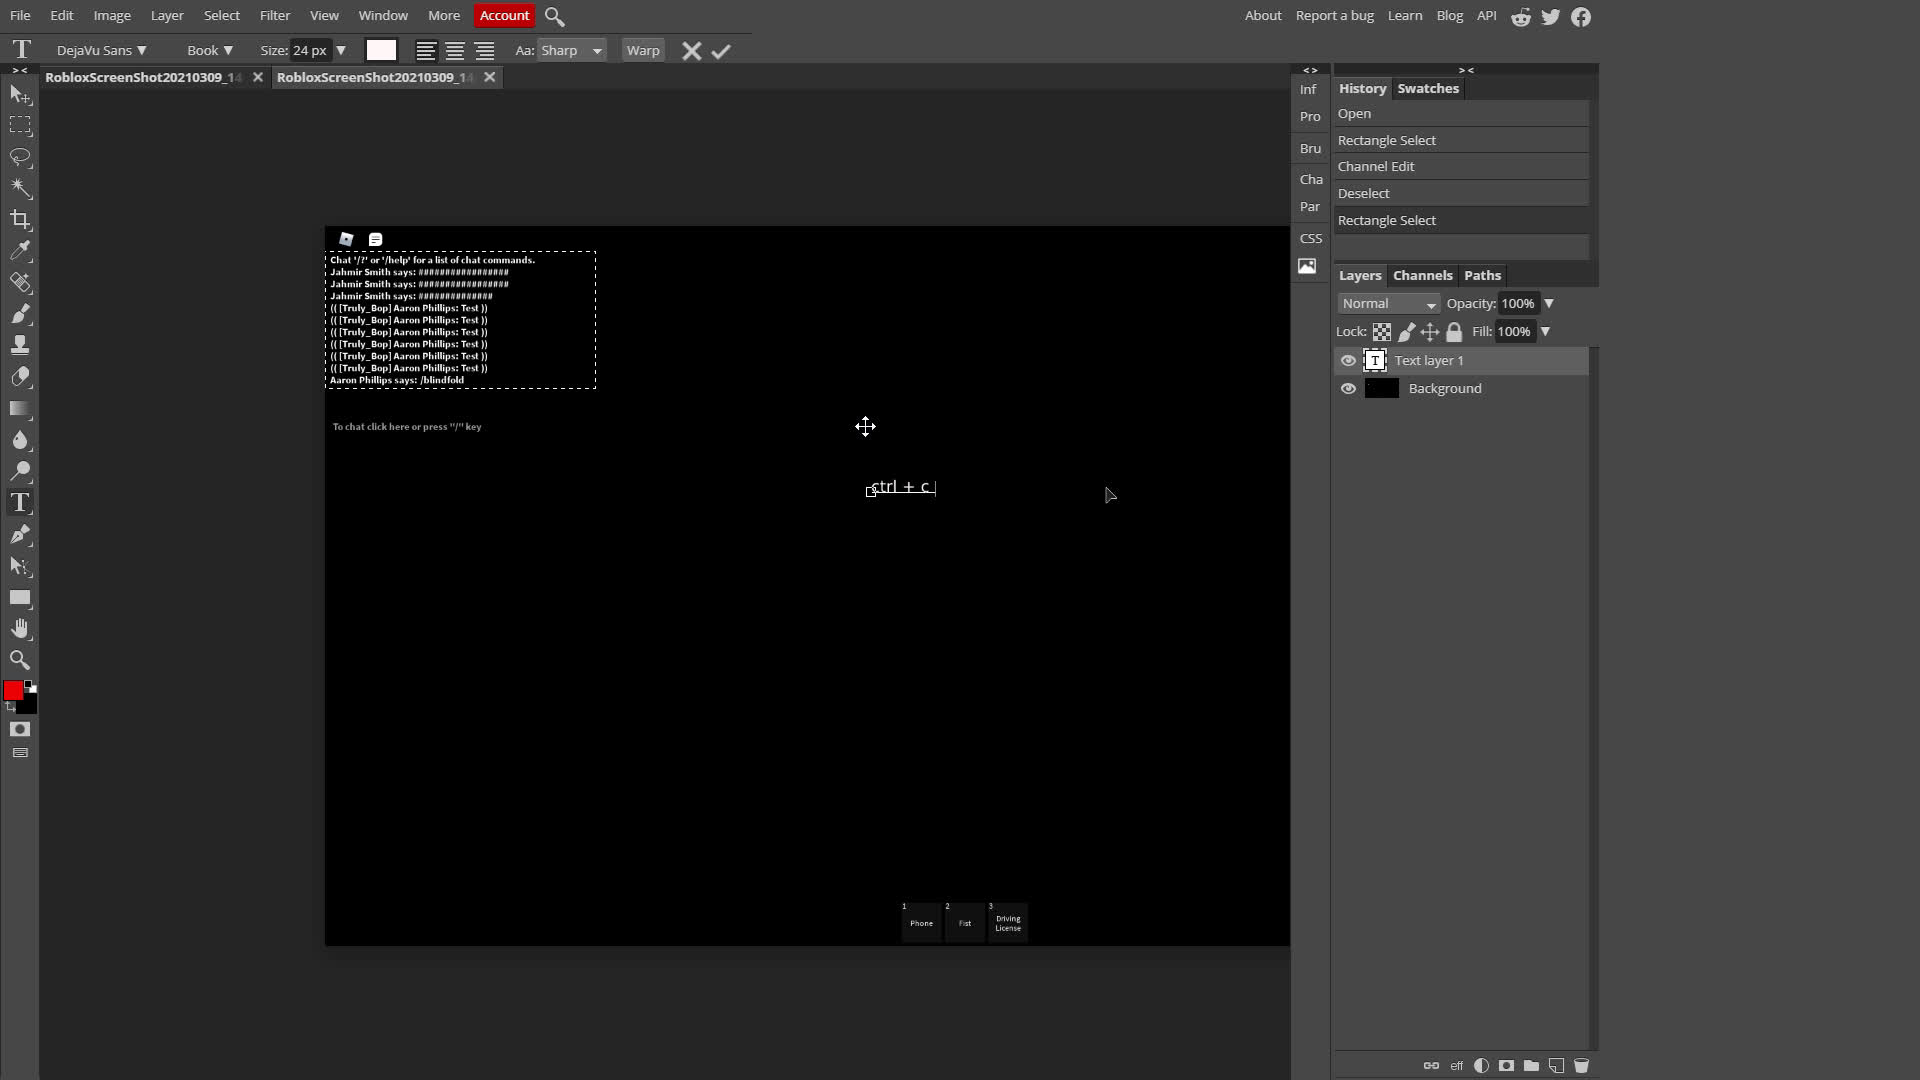This screenshot has width=1920, height=1080.
Task: Open the Filter menu
Action: click(x=274, y=15)
